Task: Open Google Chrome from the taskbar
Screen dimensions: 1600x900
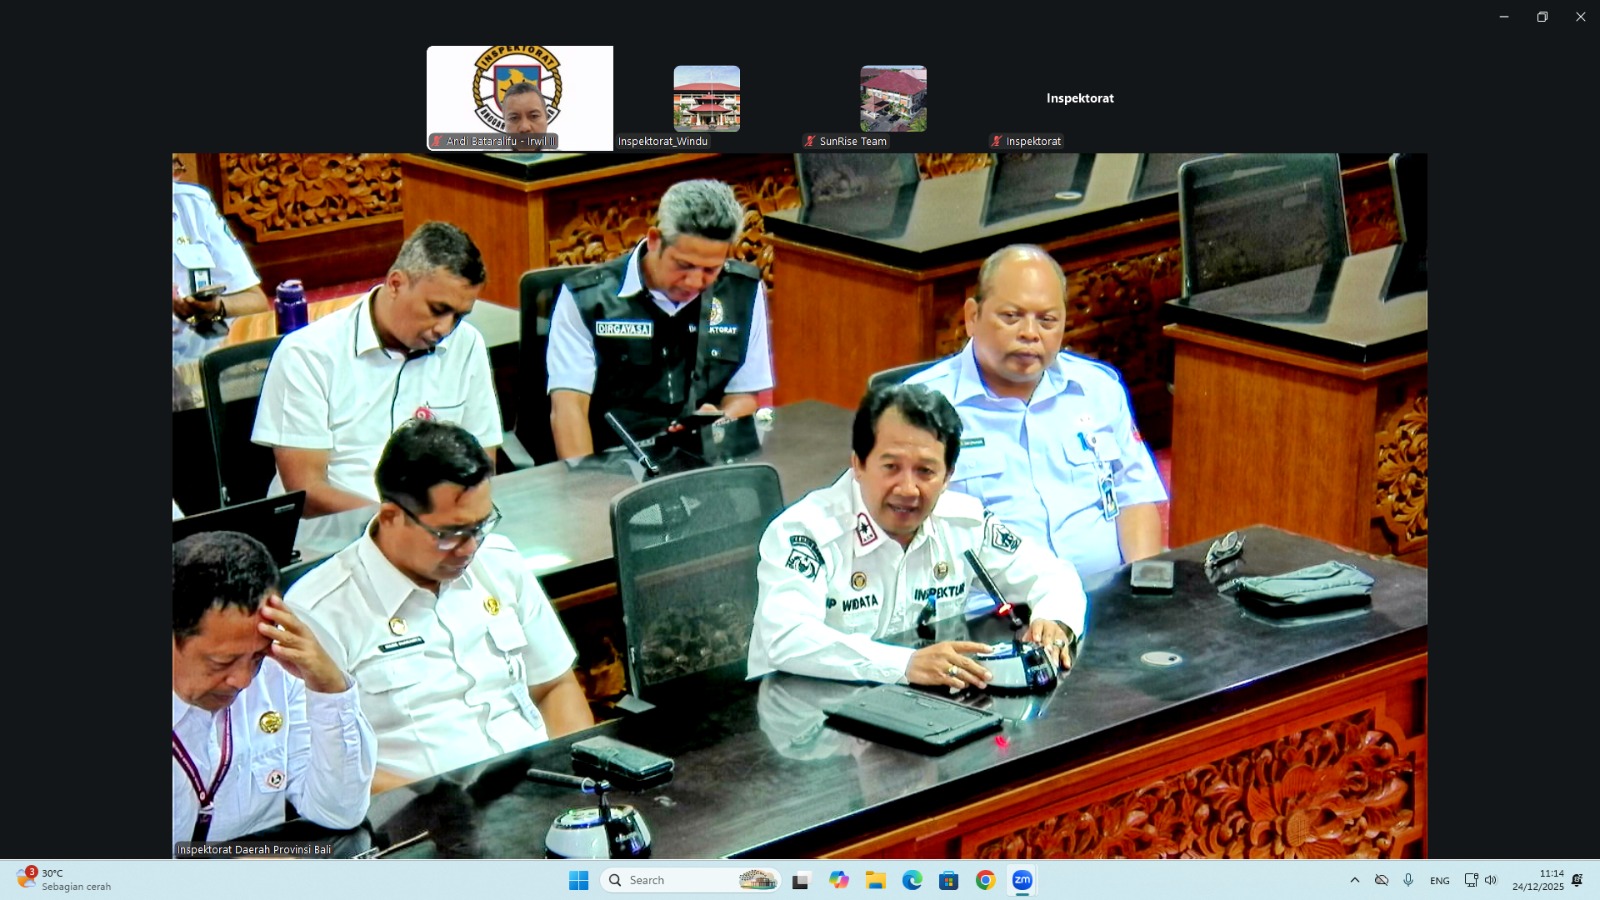Action: click(985, 880)
